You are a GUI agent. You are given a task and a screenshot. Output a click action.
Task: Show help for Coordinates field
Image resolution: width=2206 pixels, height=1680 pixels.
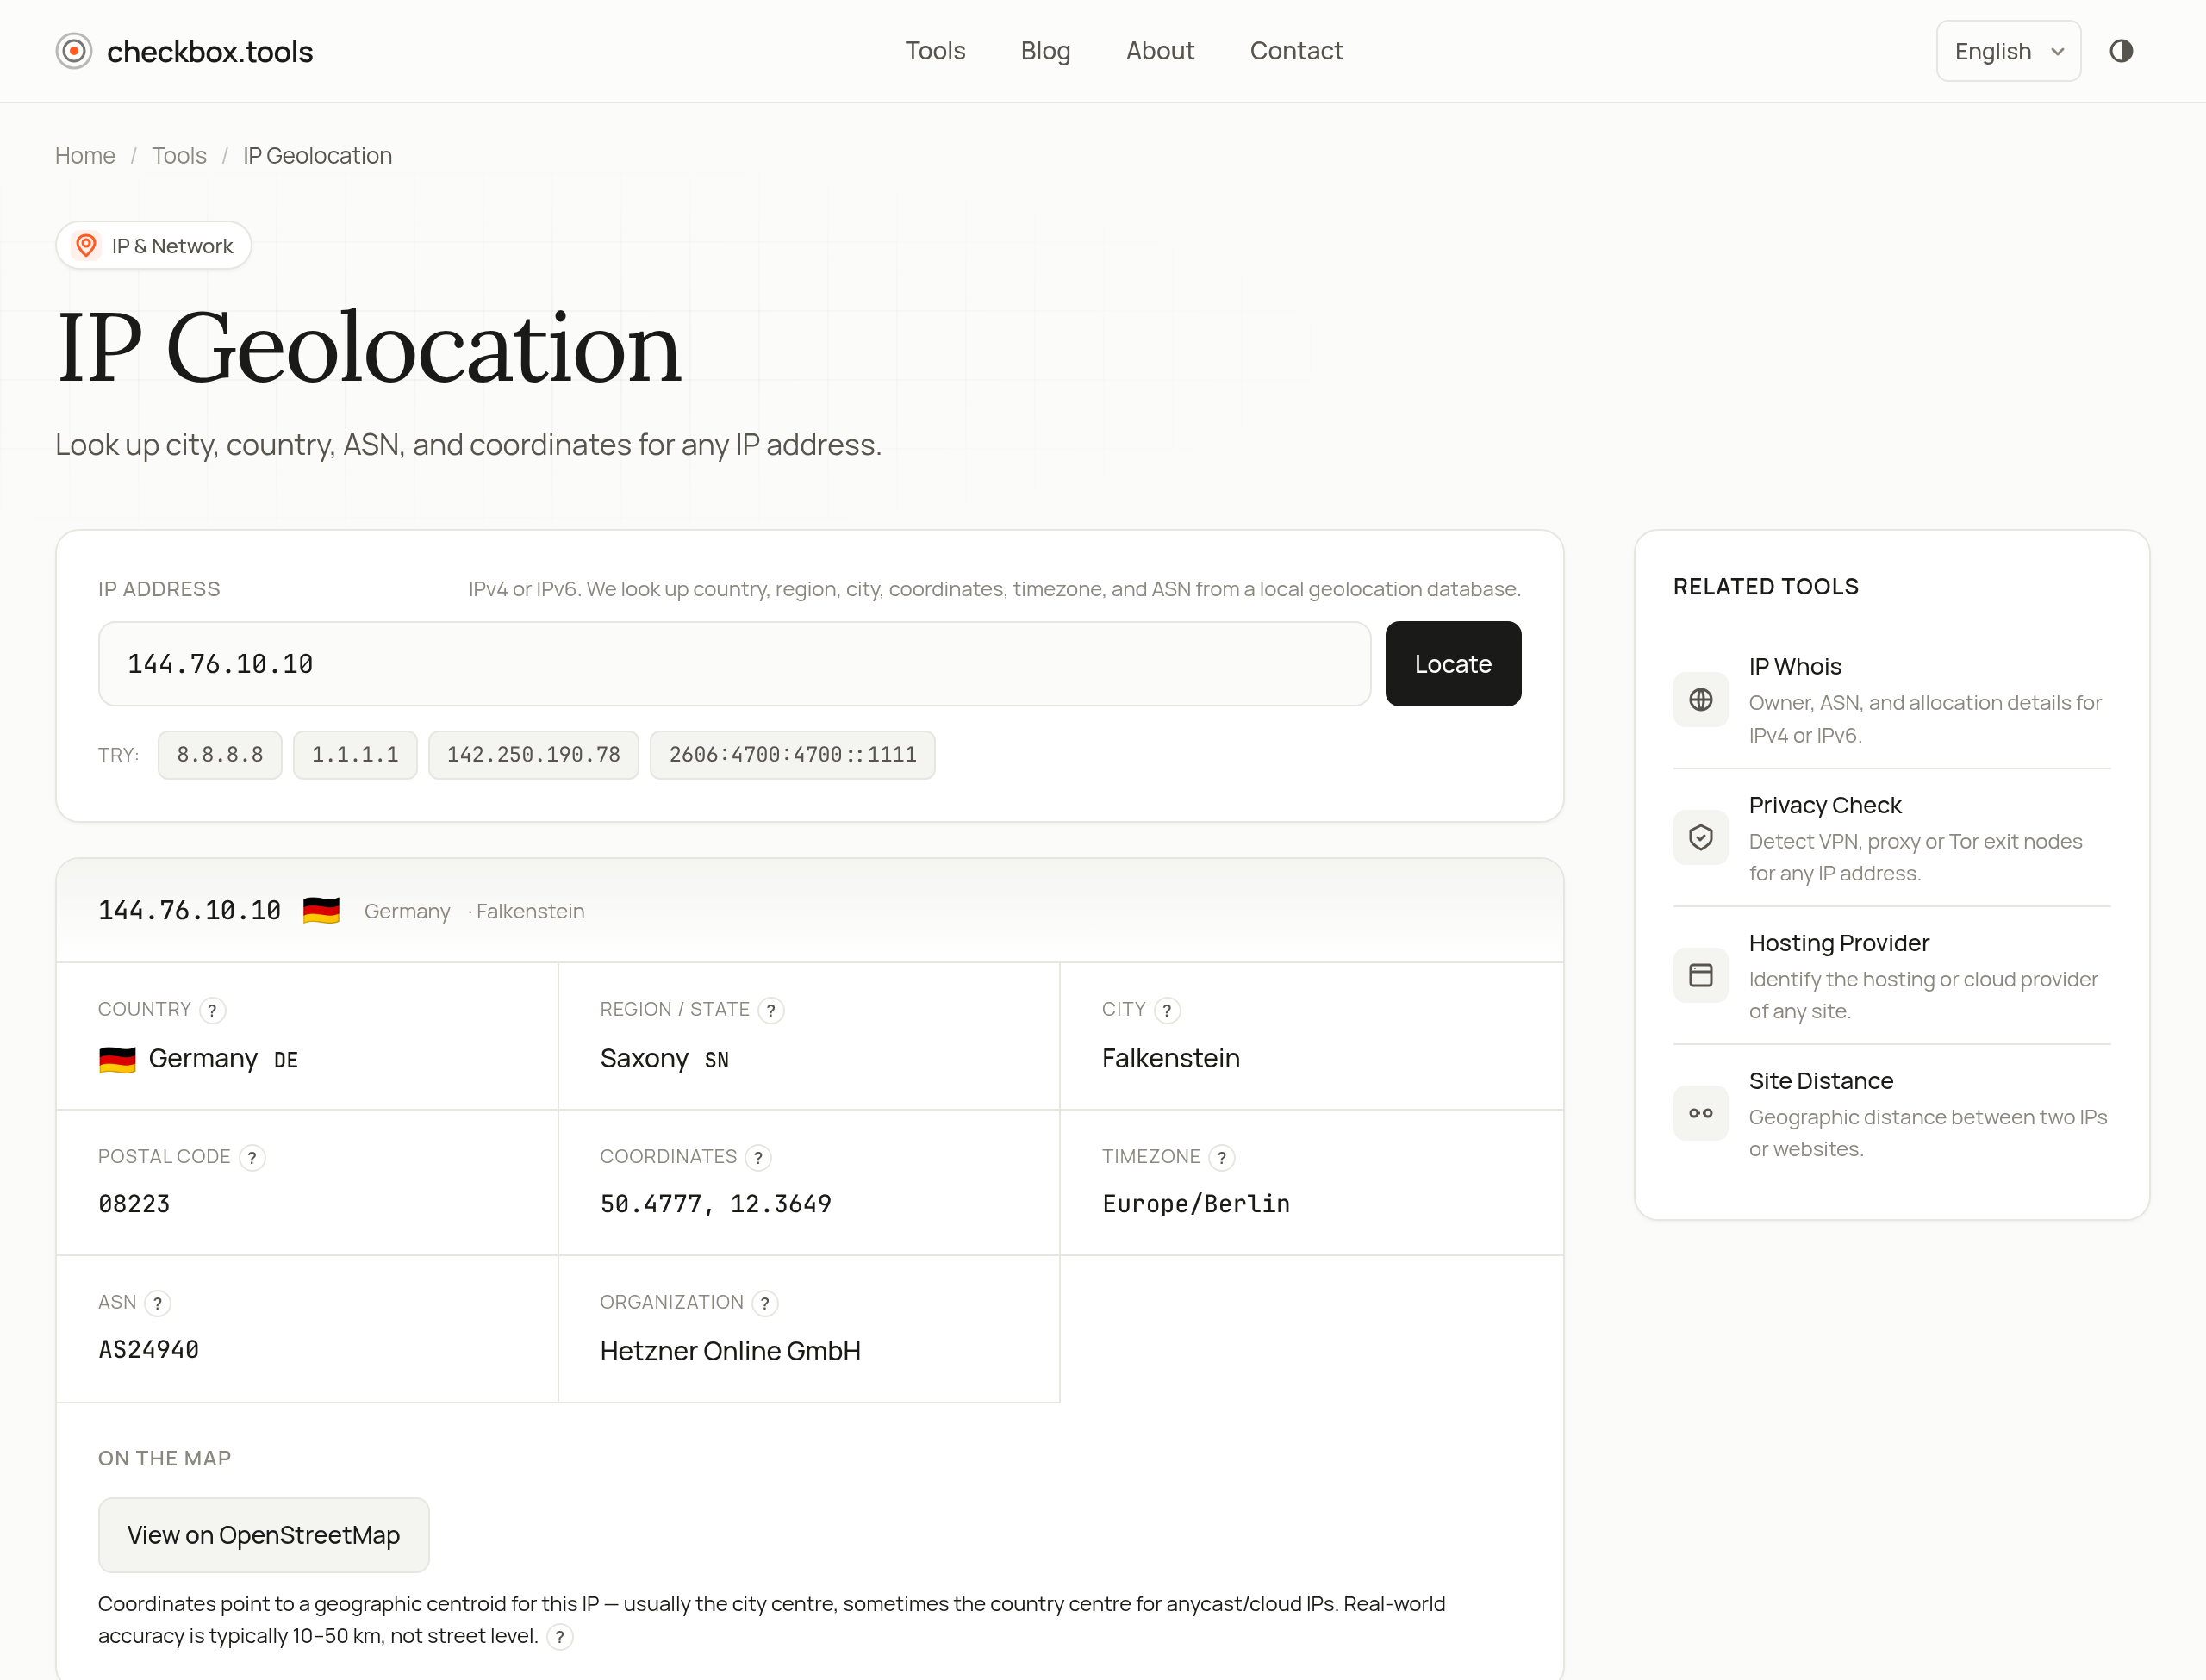758,1158
